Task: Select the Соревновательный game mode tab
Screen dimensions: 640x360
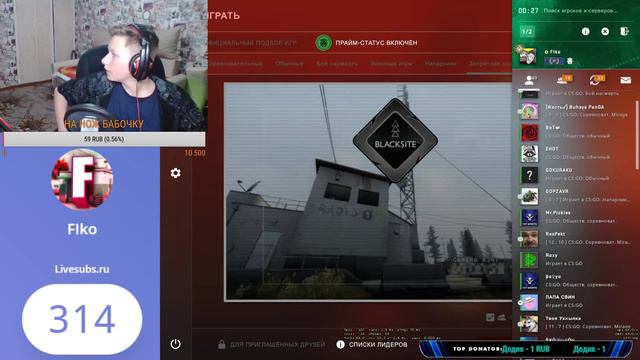Action: 235,64
